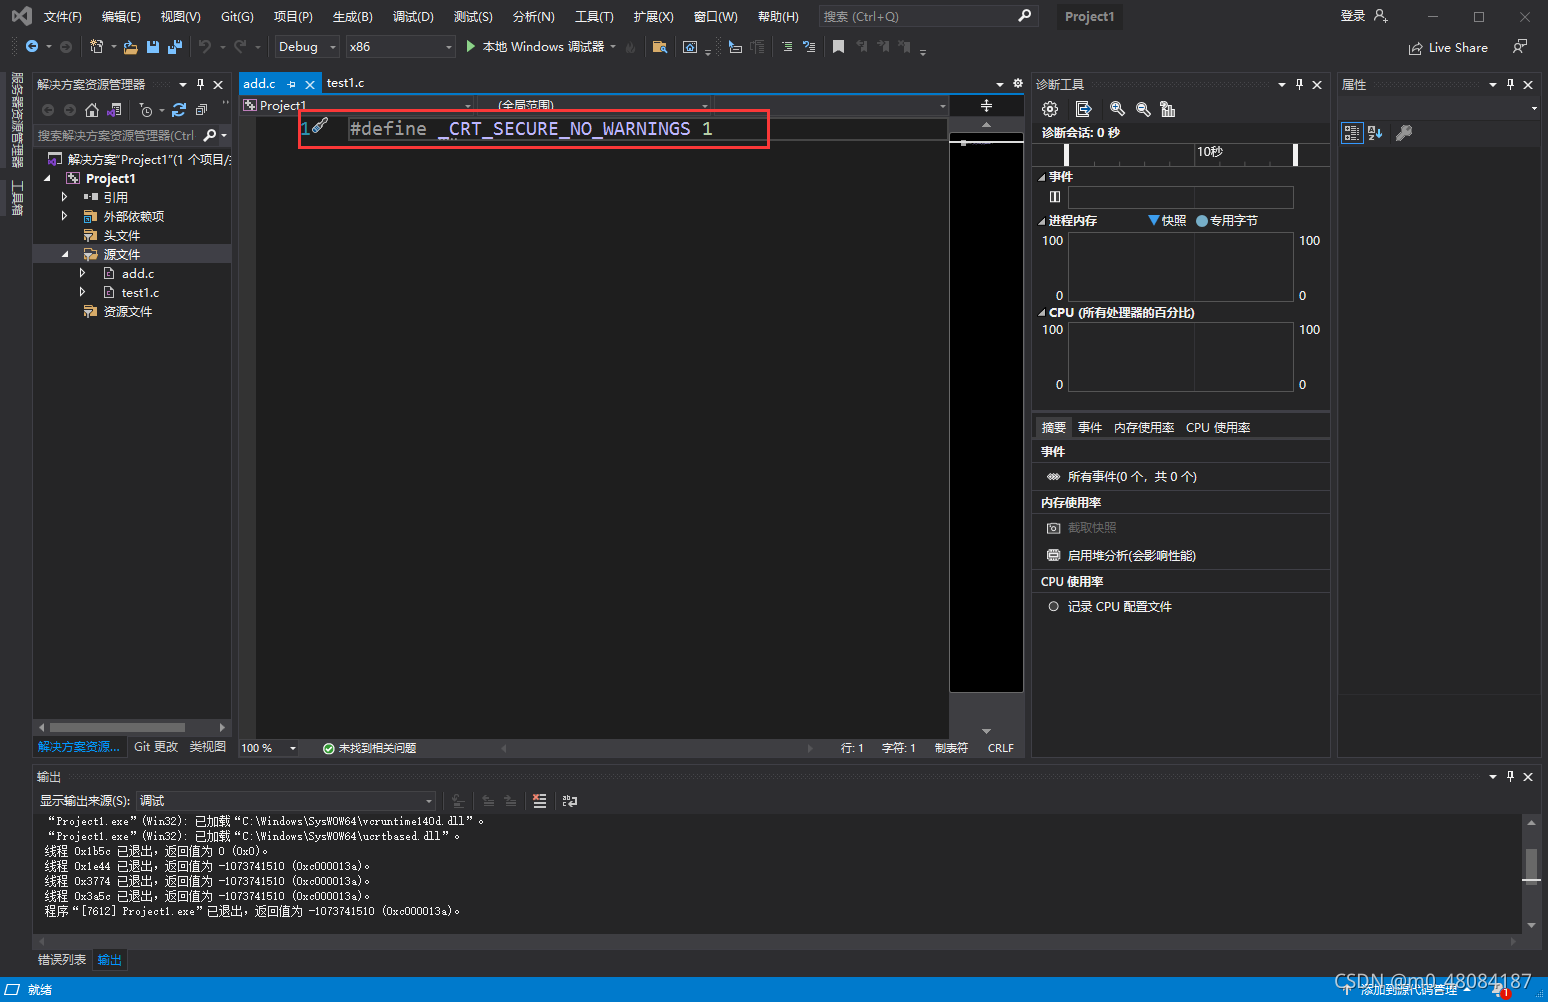Click the Live Share button
1548x1002 pixels.
pyautogui.click(x=1448, y=48)
